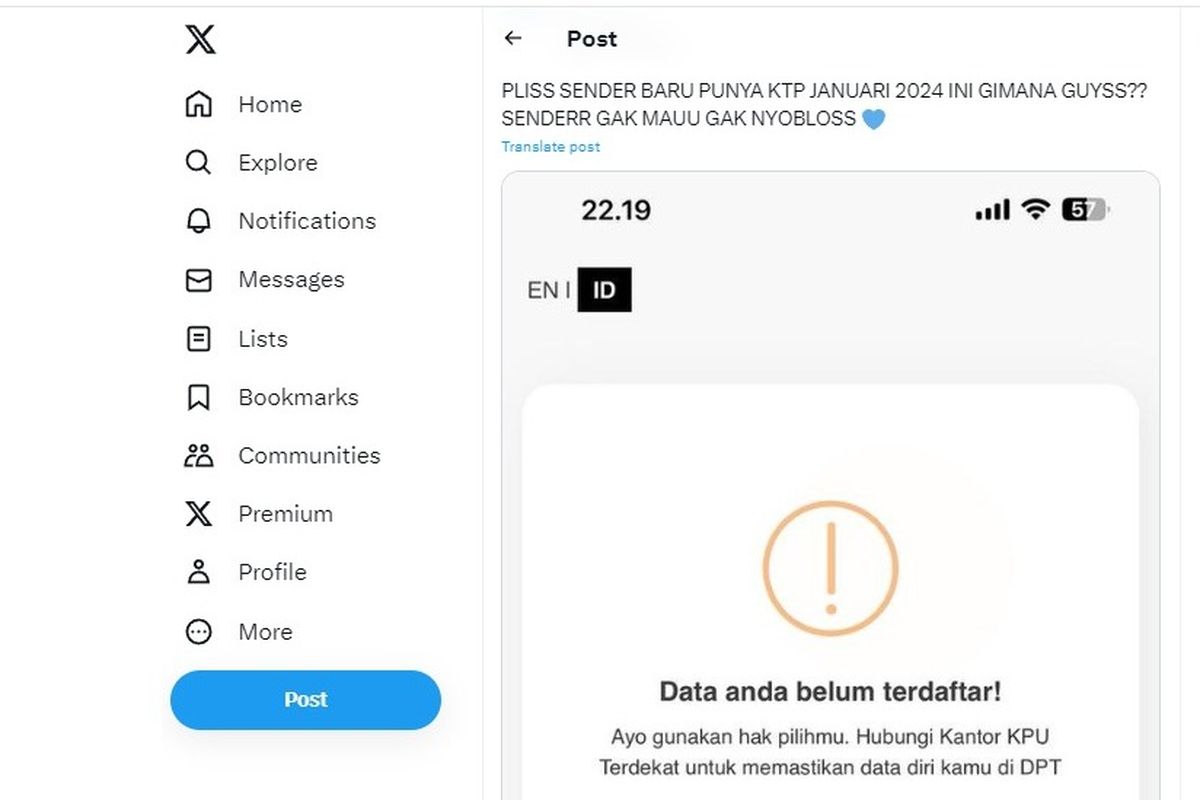Select the Lists icon
This screenshot has width=1200, height=800.
pos(198,338)
